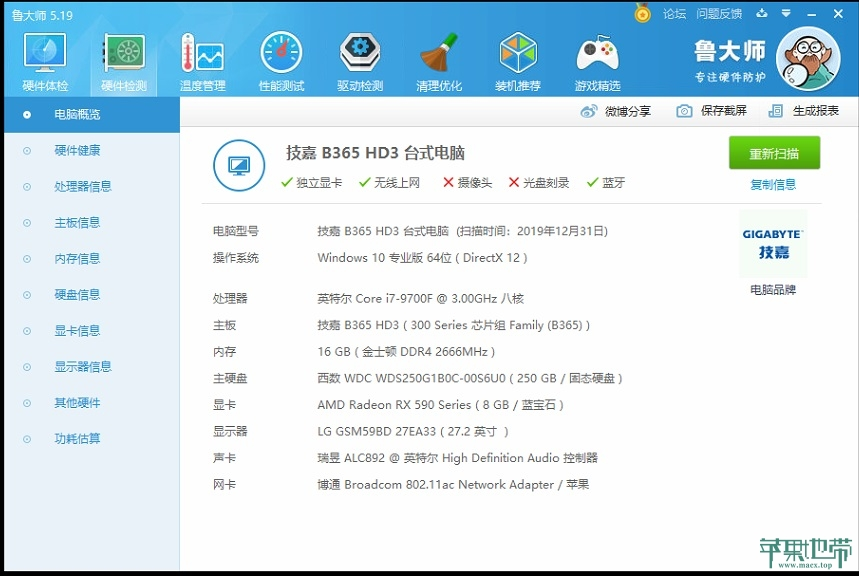
Task: Switch to the 硬件健康 sidebar tab
Action: point(91,151)
